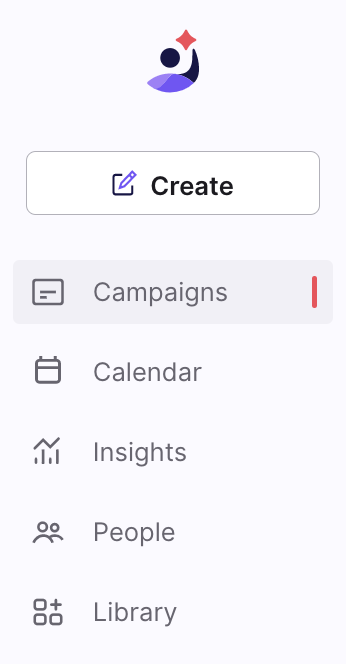Select the highlighted Campaigns row background
Viewport: 364px width, 664px height.
point(173,292)
